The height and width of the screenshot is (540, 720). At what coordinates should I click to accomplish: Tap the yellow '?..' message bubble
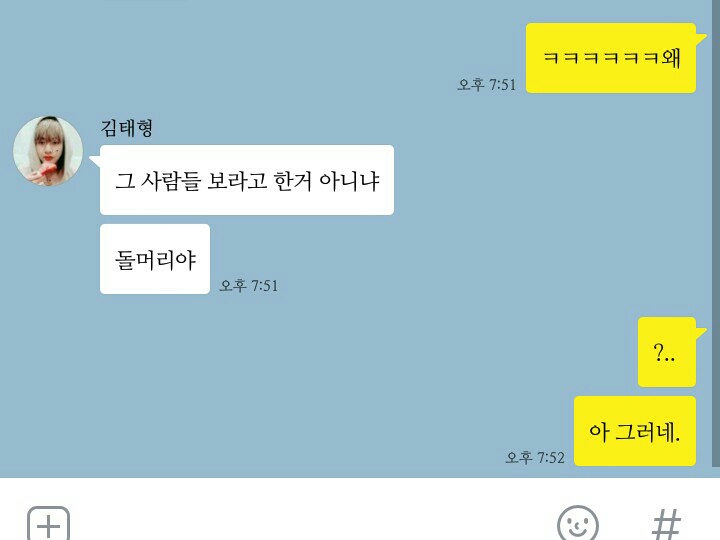click(x=667, y=352)
